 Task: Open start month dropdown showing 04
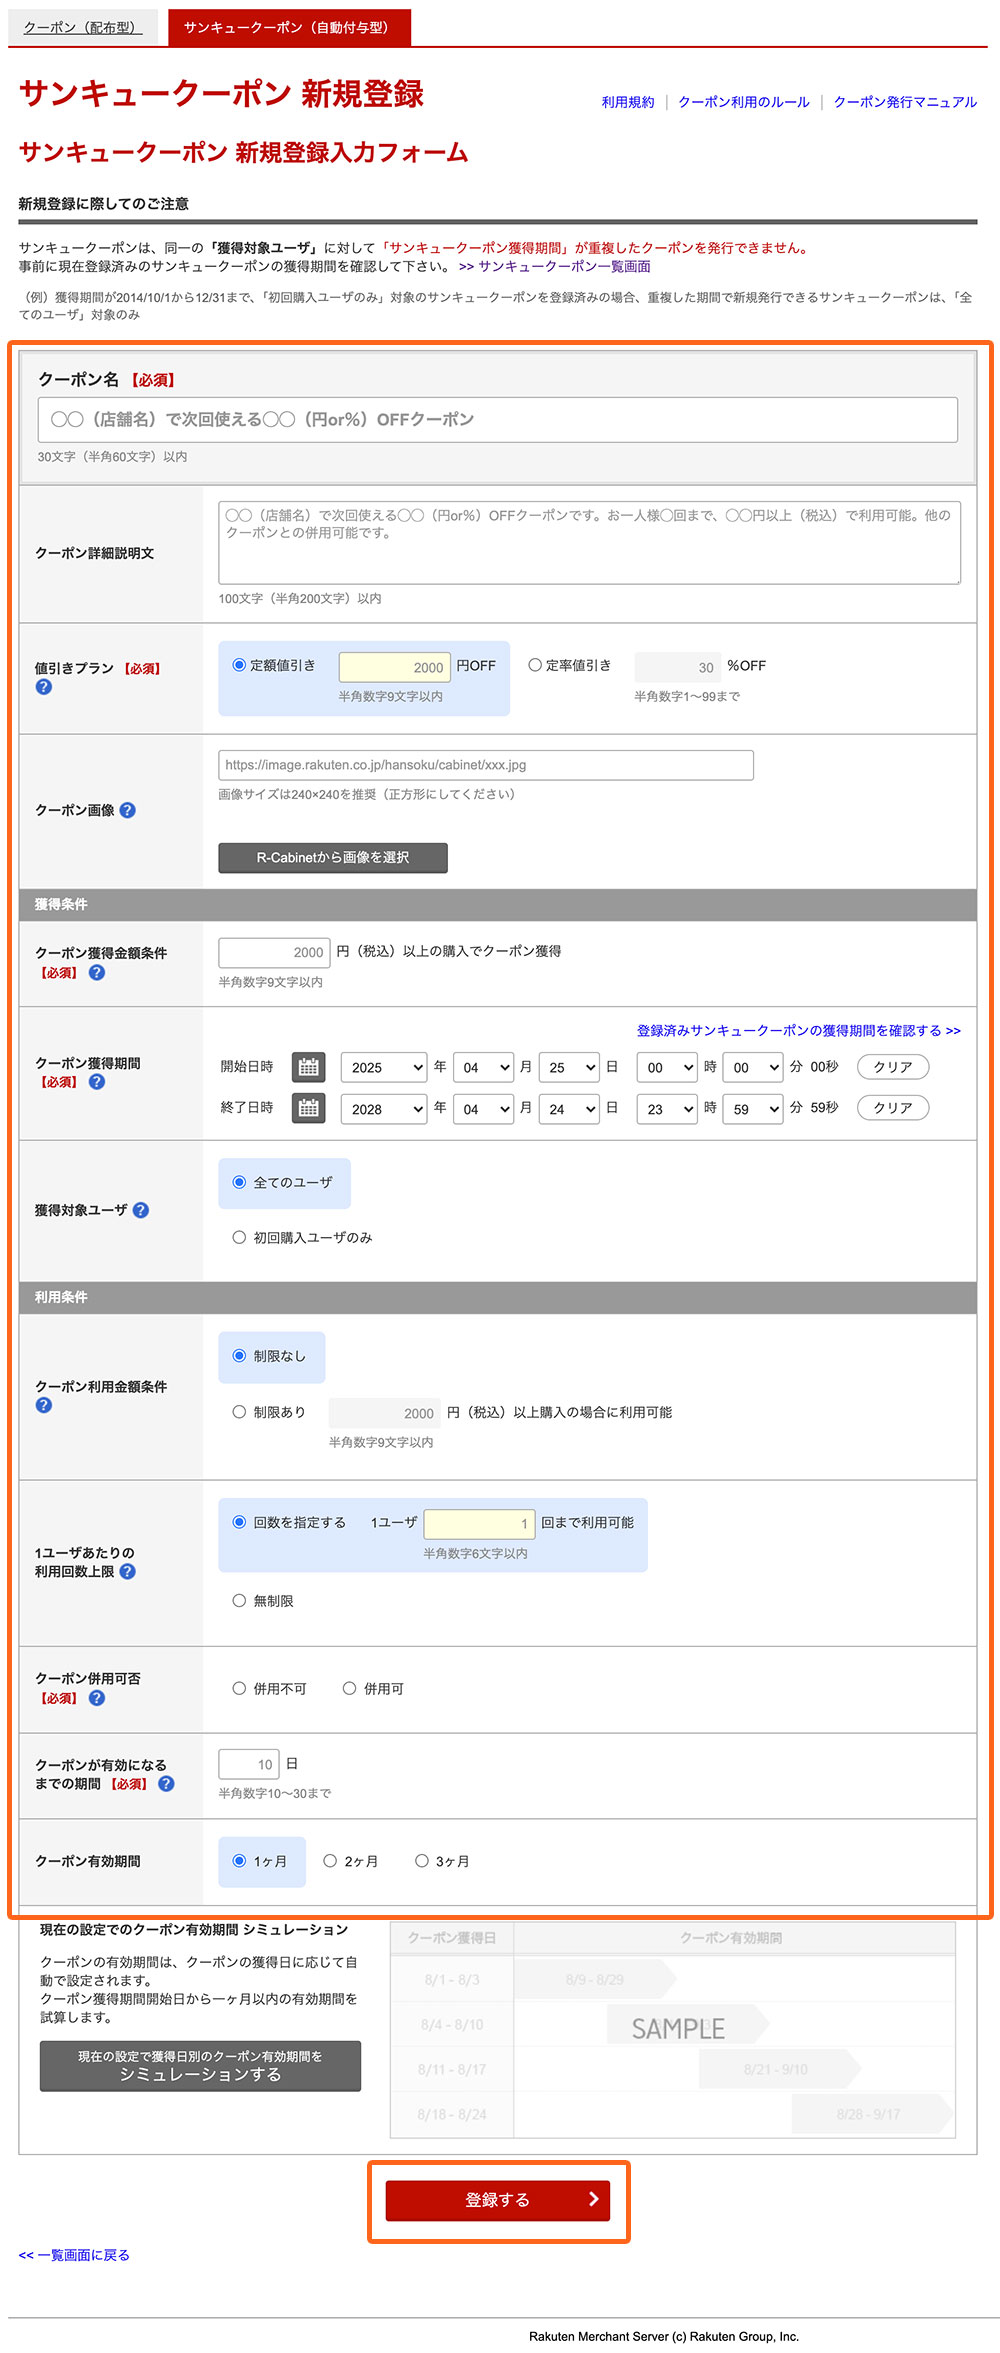(484, 1067)
